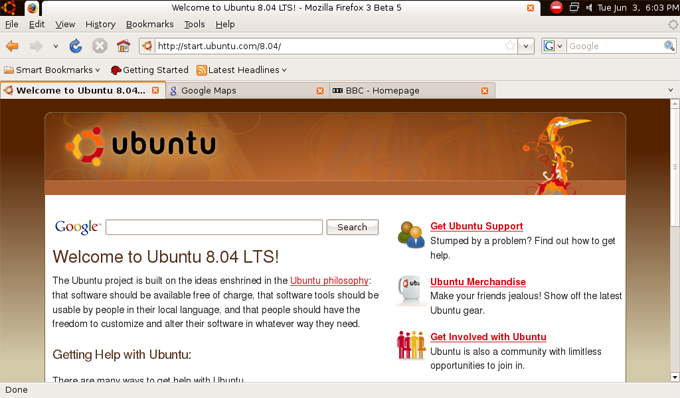Click the clock showing Tue Jun 3
The image size is (680, 398).
[638, 7]
